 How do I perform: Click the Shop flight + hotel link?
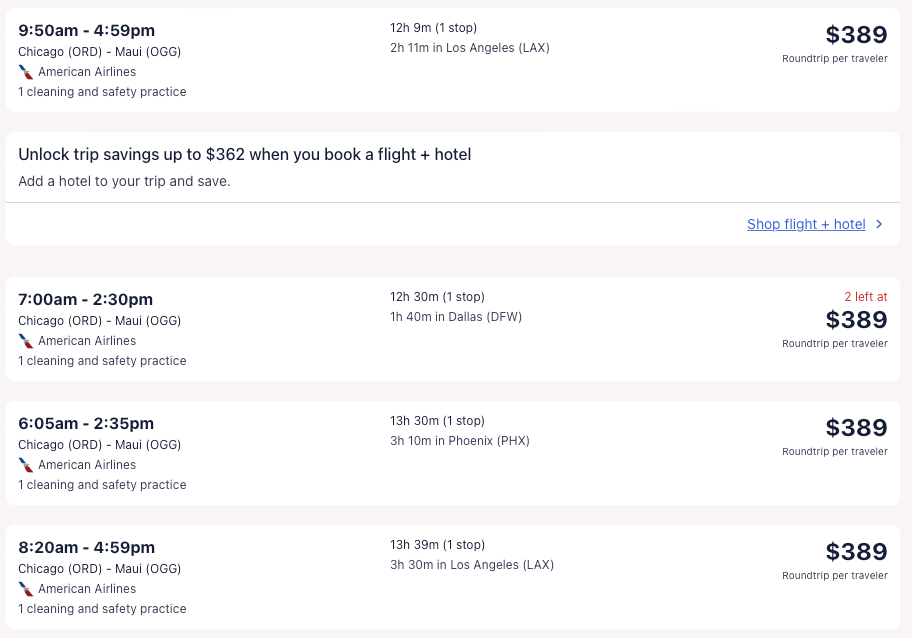click(x=806, y=224)
